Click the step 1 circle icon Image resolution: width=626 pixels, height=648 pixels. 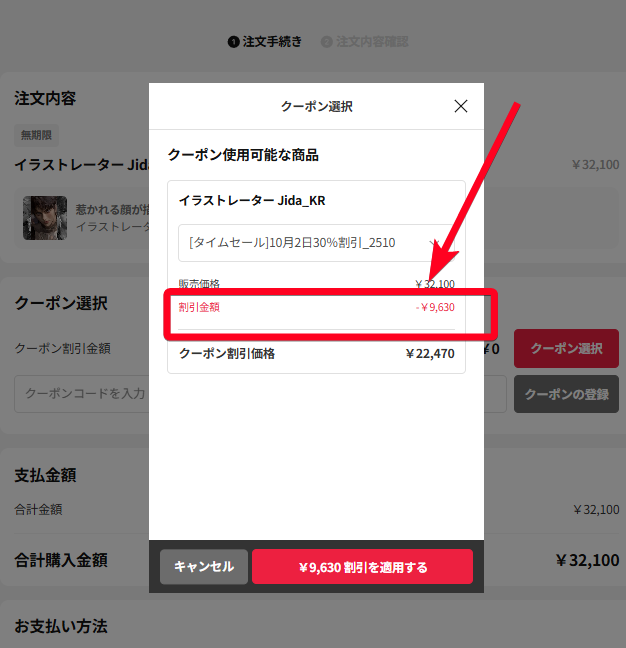[233, 42]
